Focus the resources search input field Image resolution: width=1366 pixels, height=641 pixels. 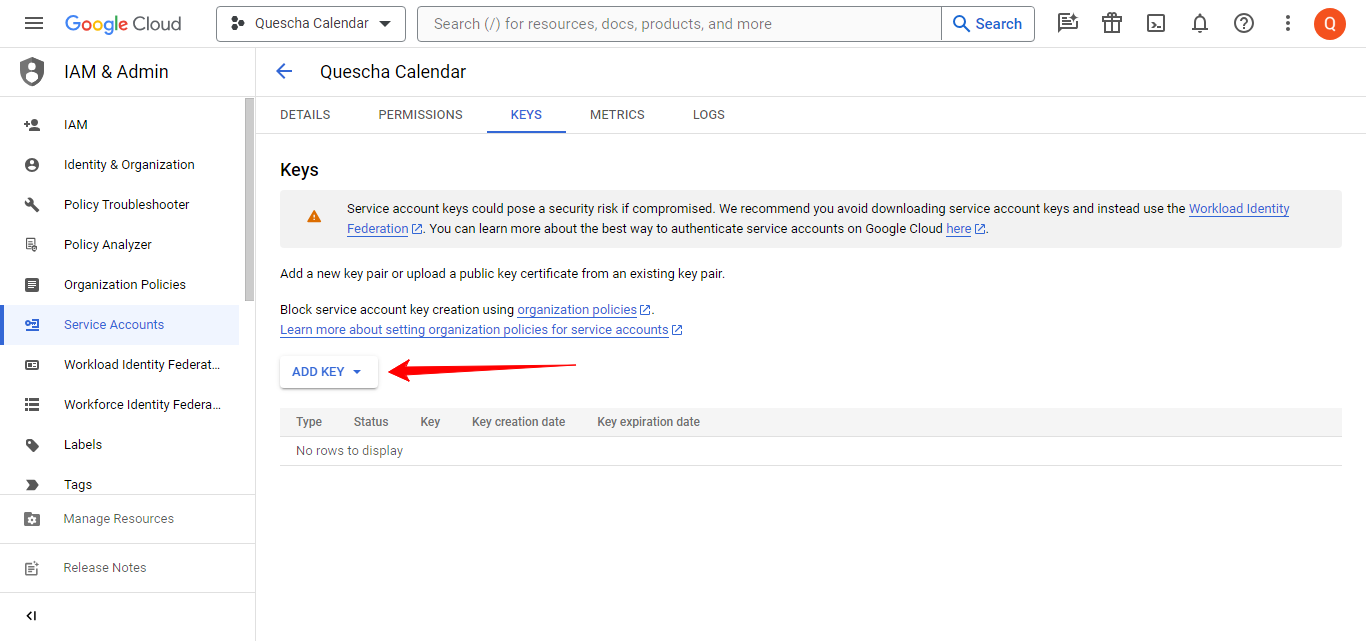[x=680, y=24]
